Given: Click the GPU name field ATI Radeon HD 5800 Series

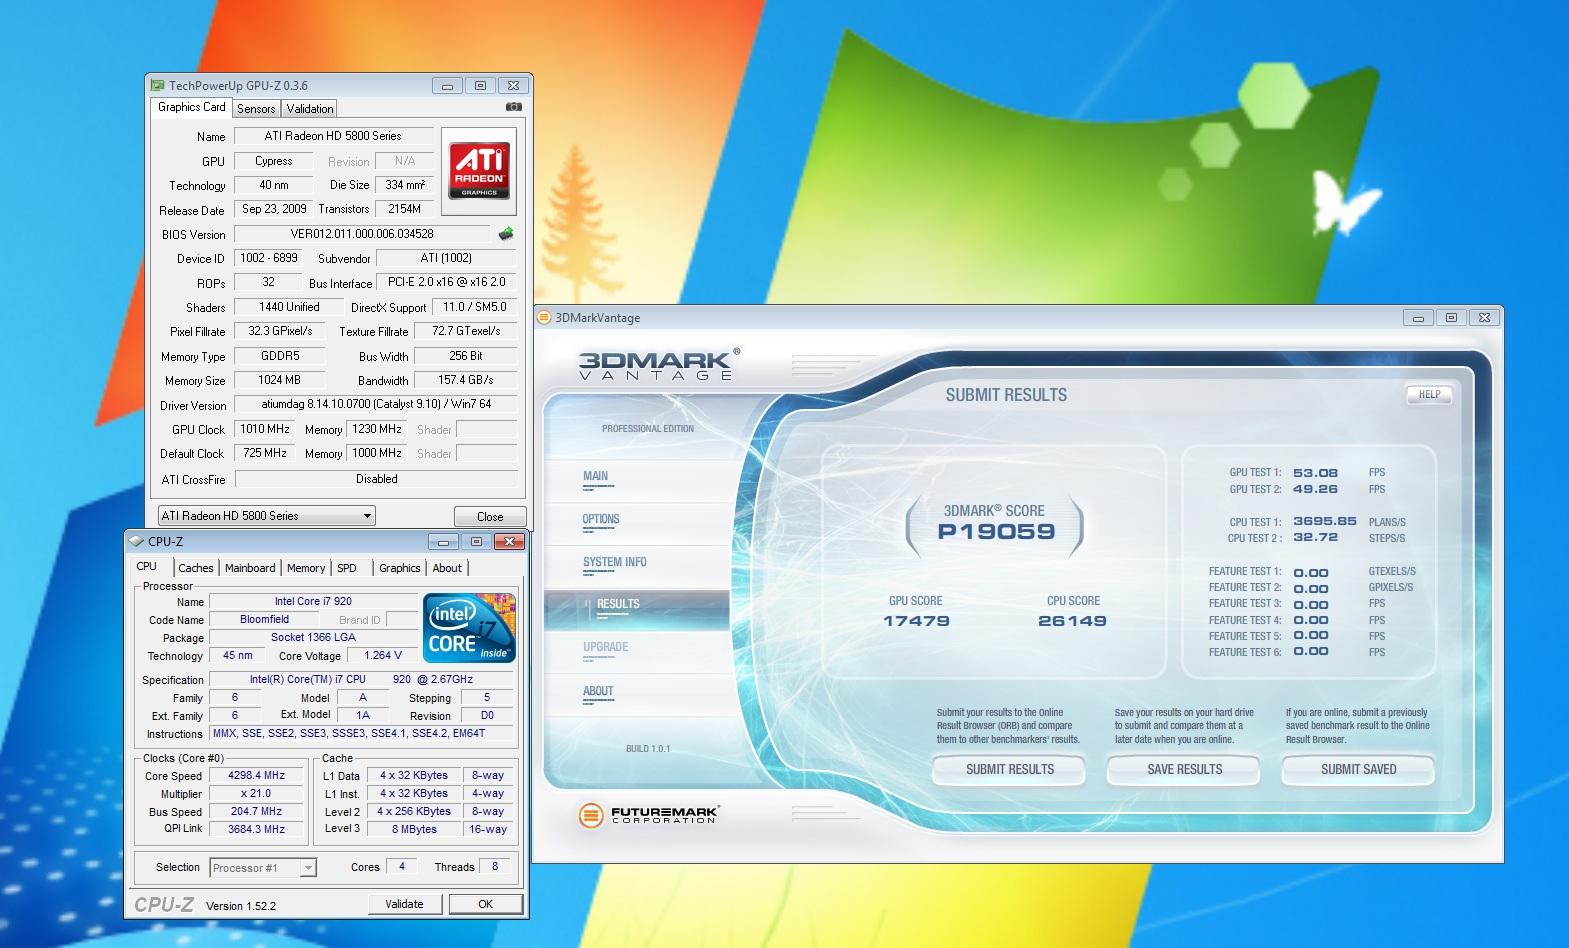Looking at the screenshot, I should click(x=333, y=136).
